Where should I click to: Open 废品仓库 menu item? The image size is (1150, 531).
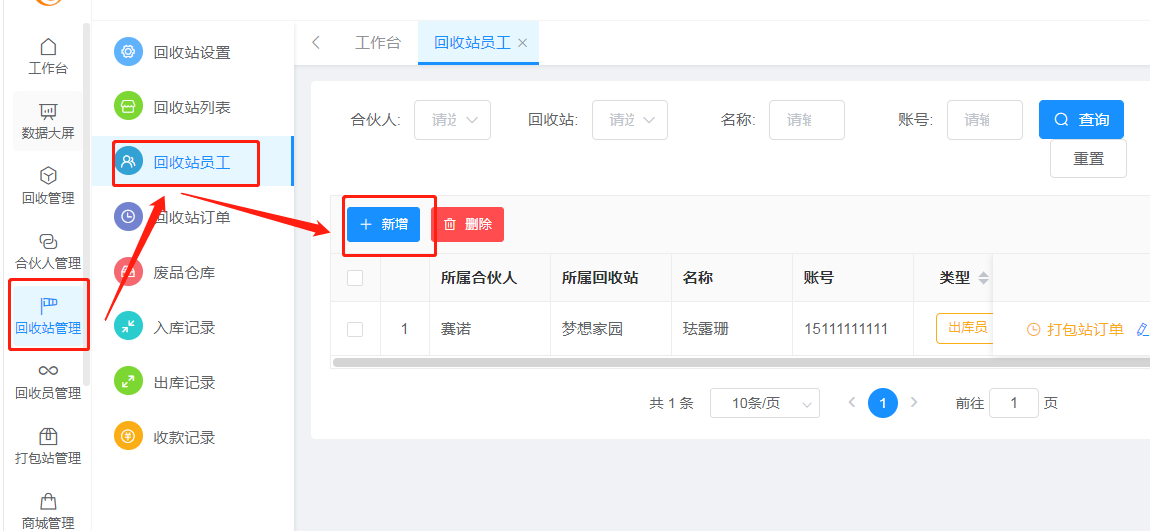tap(192, 272)
